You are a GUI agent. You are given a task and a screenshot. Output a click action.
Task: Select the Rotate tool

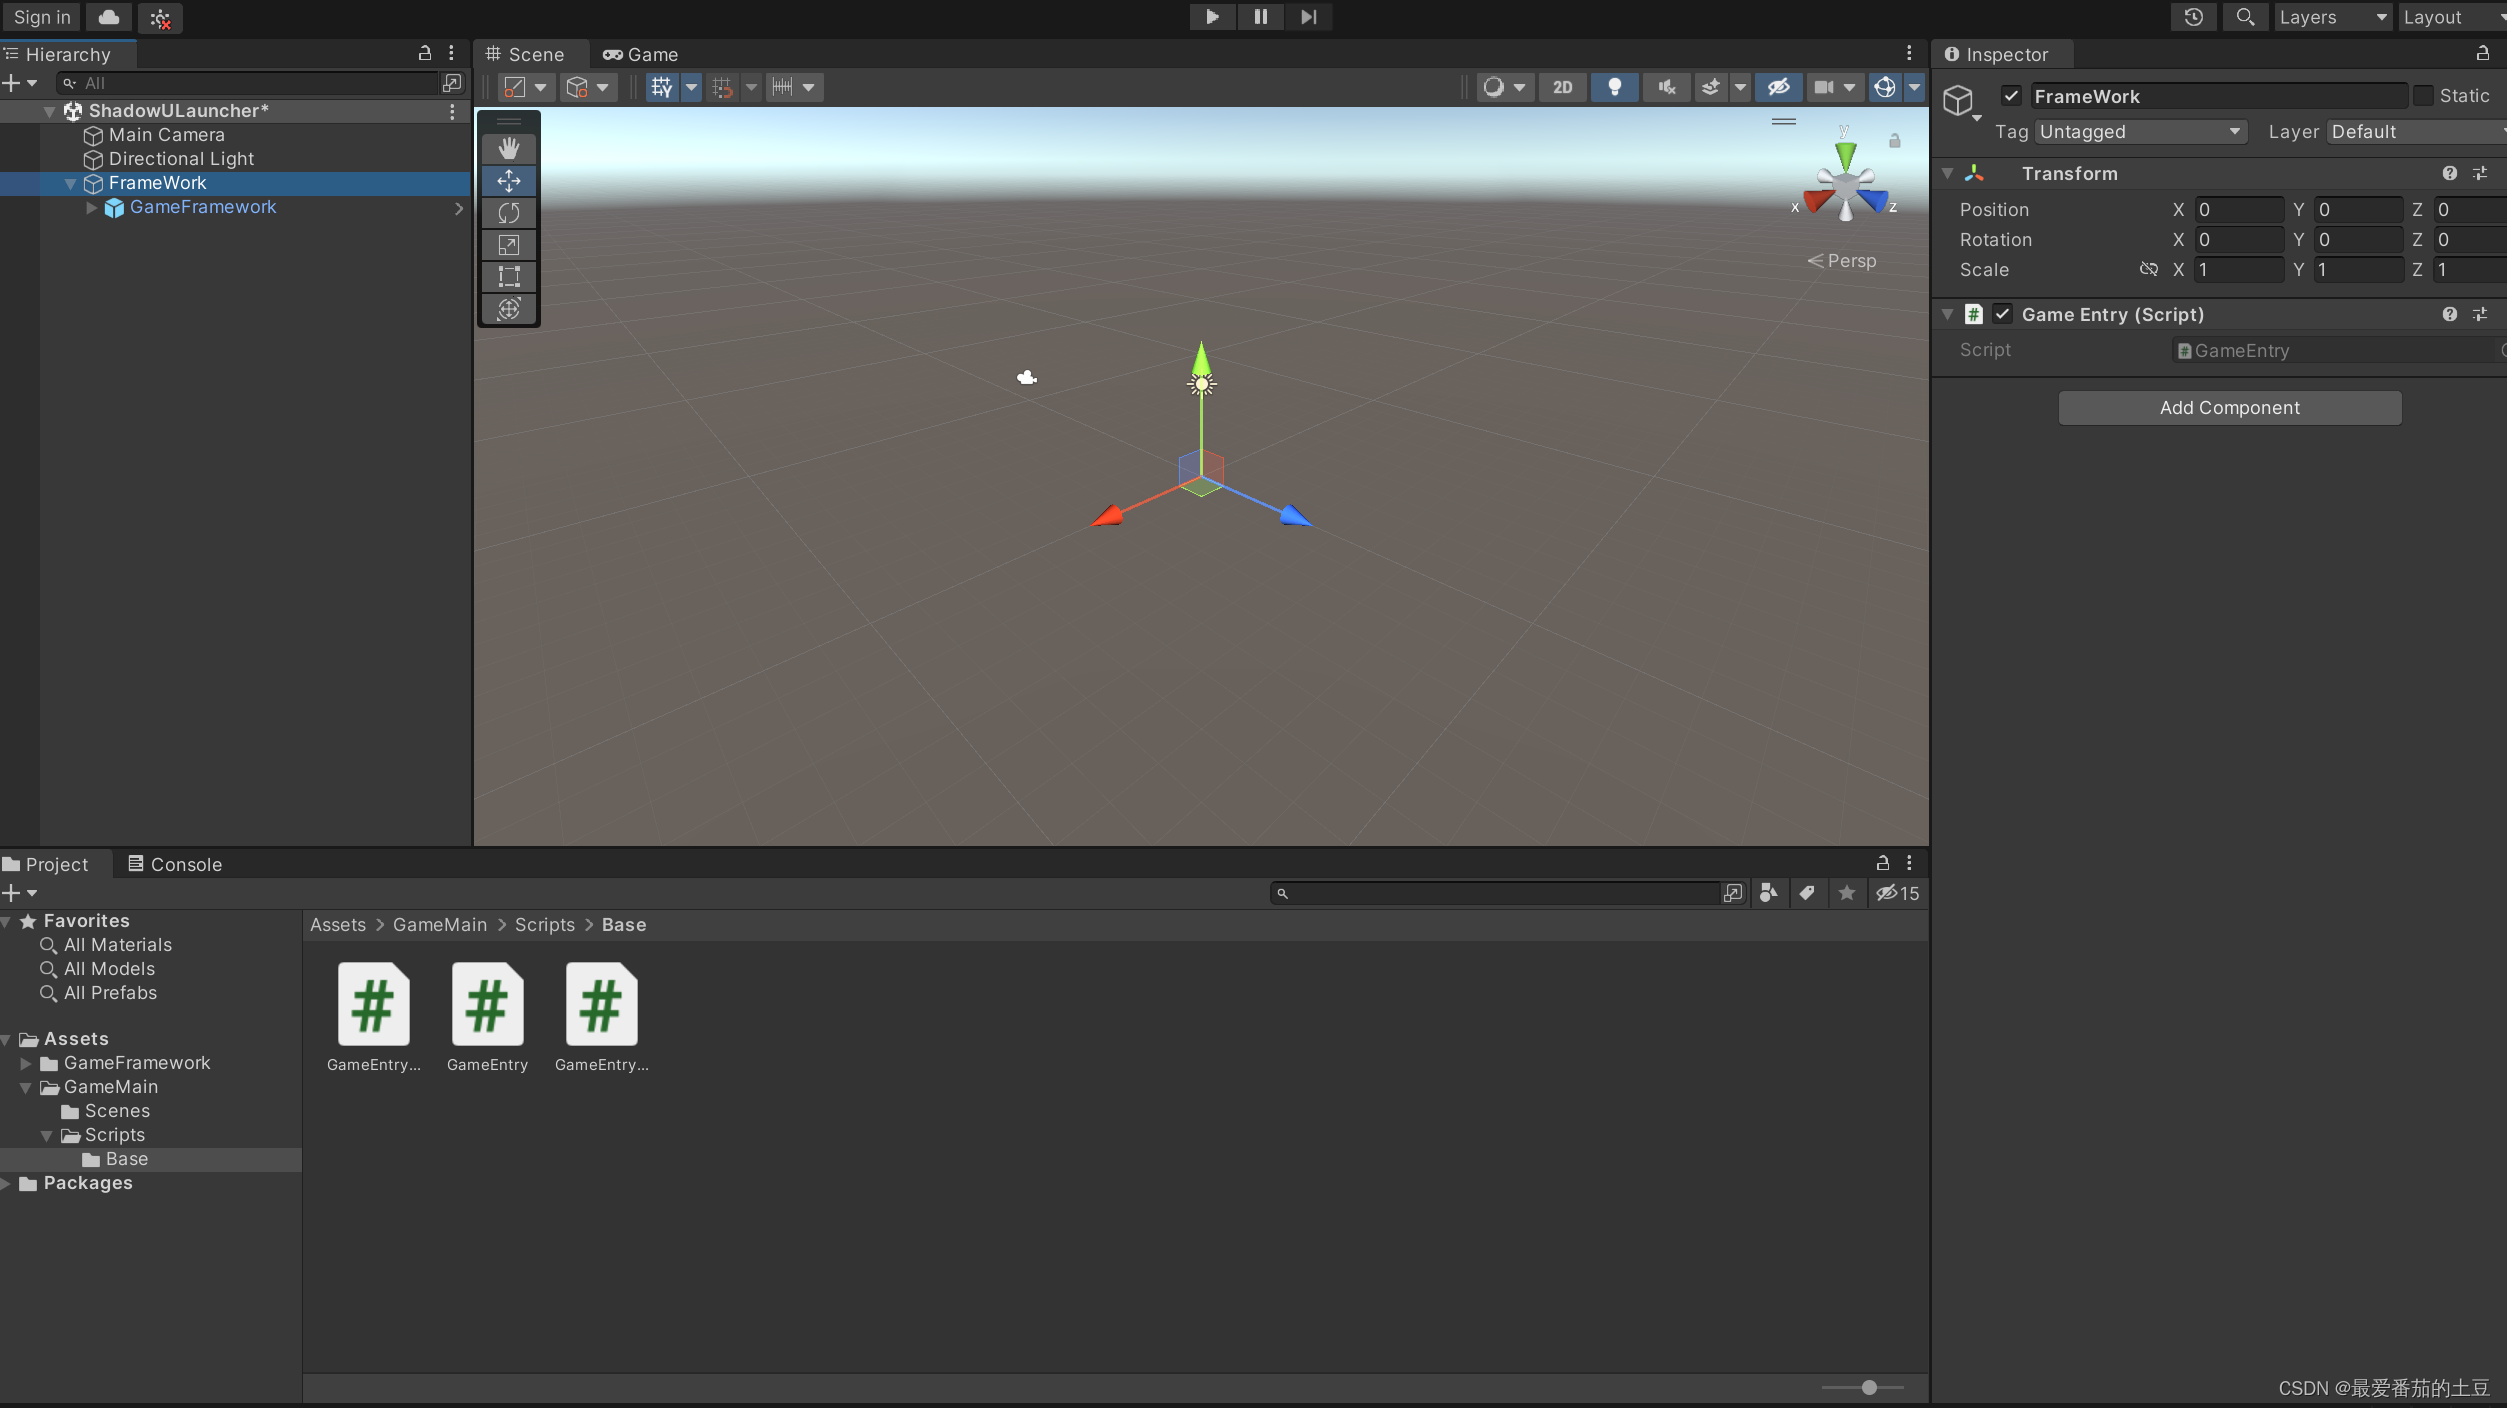(509, 213)
